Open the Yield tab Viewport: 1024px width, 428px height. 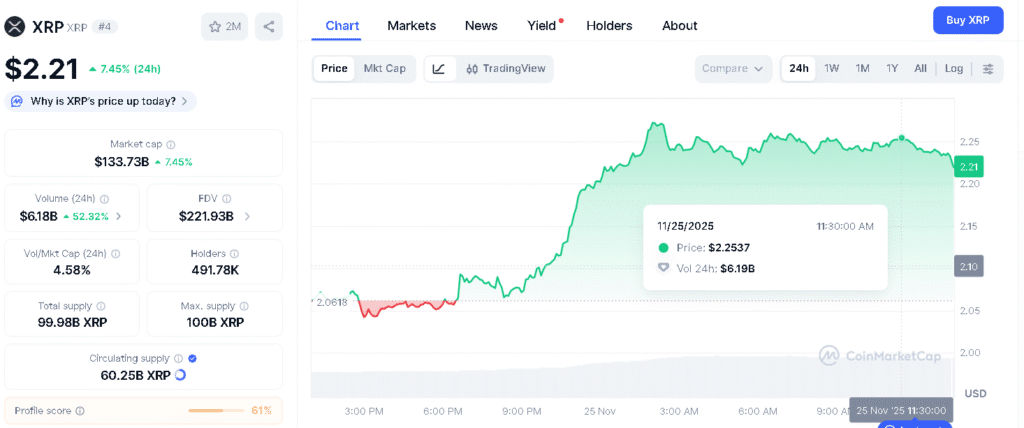(542, 26)
